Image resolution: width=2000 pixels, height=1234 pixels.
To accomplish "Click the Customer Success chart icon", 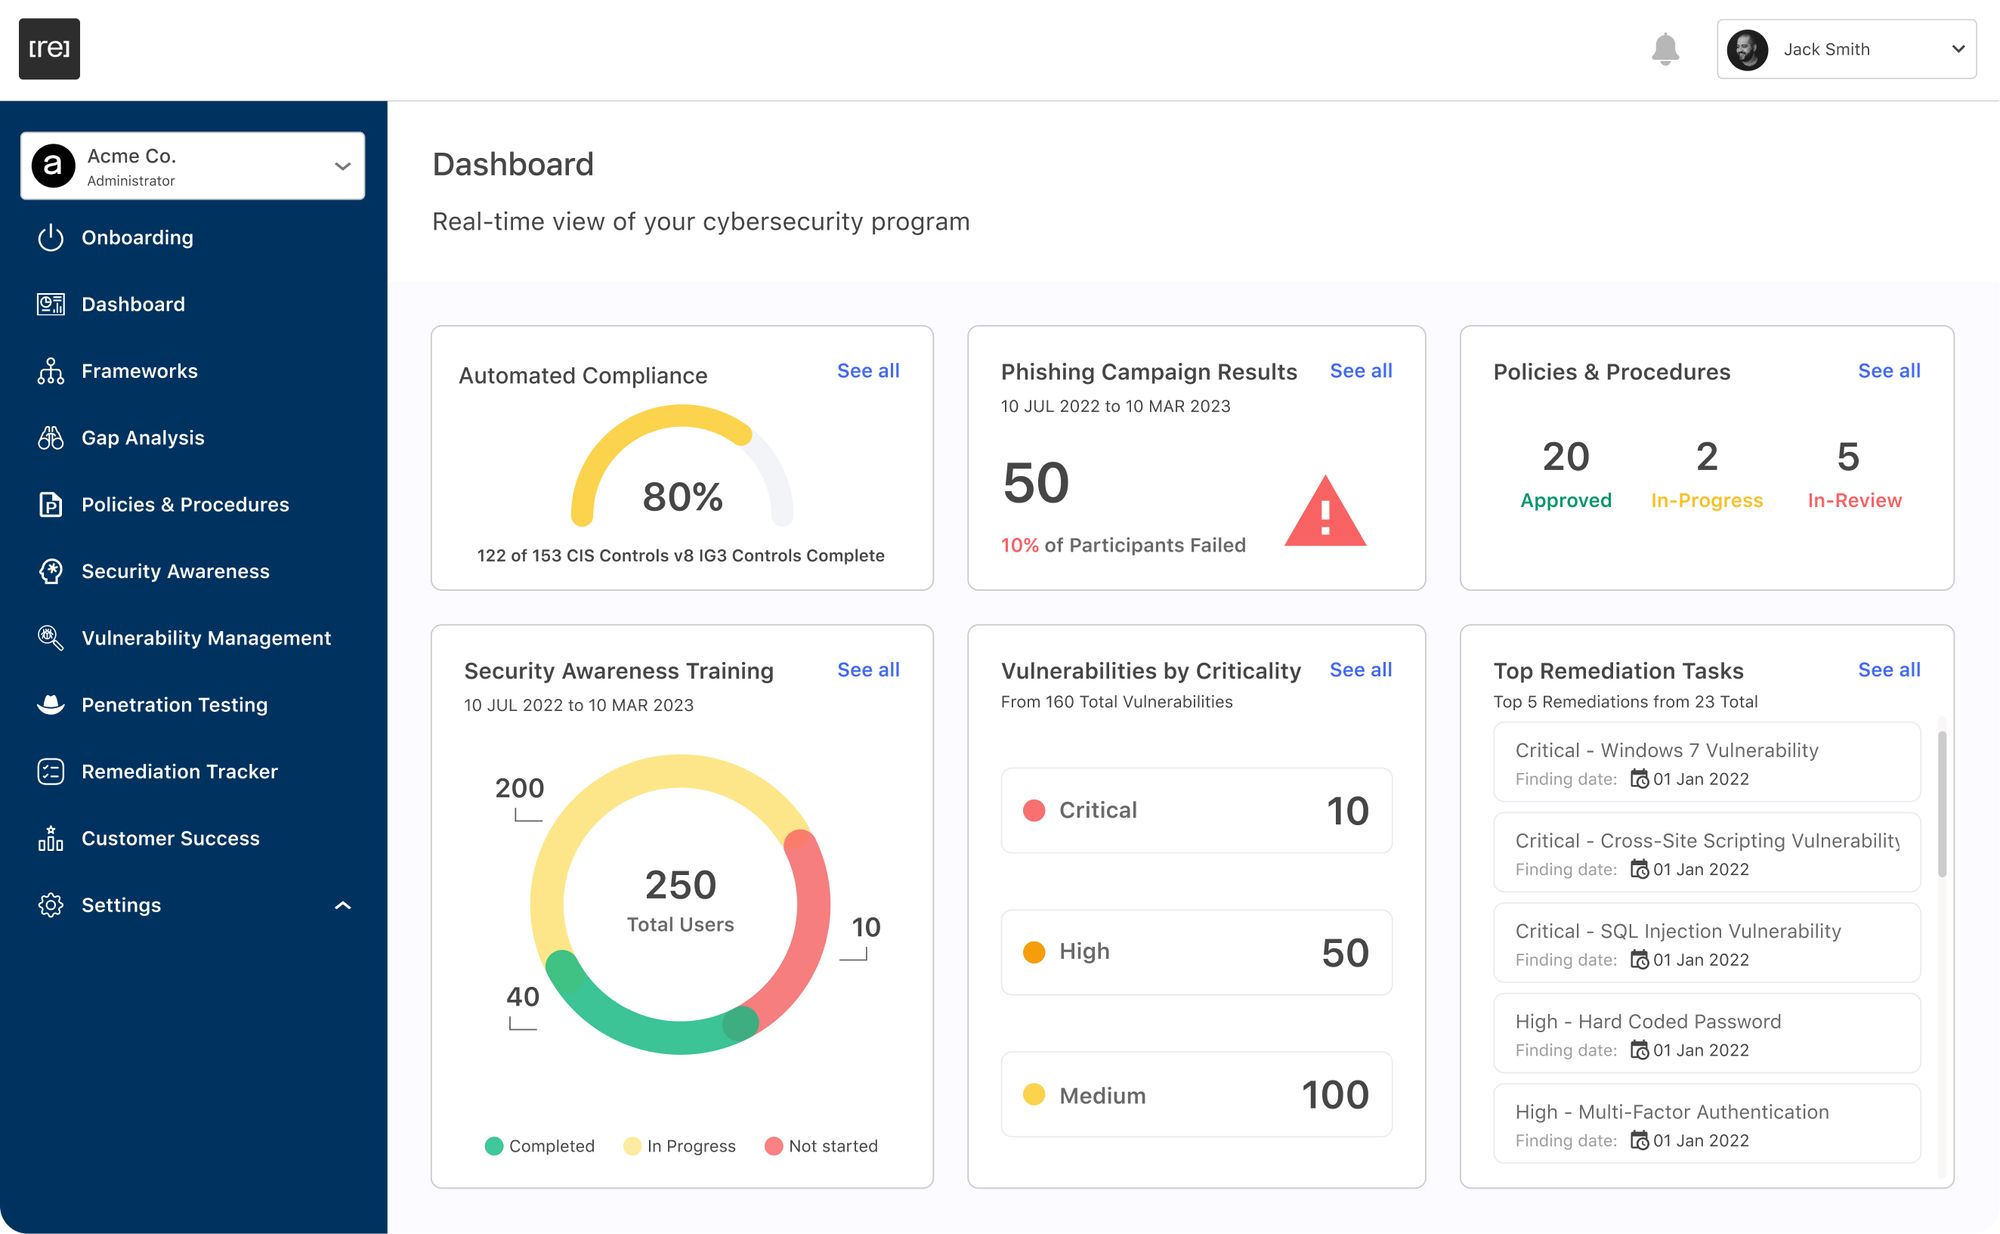I will (50, 838).
